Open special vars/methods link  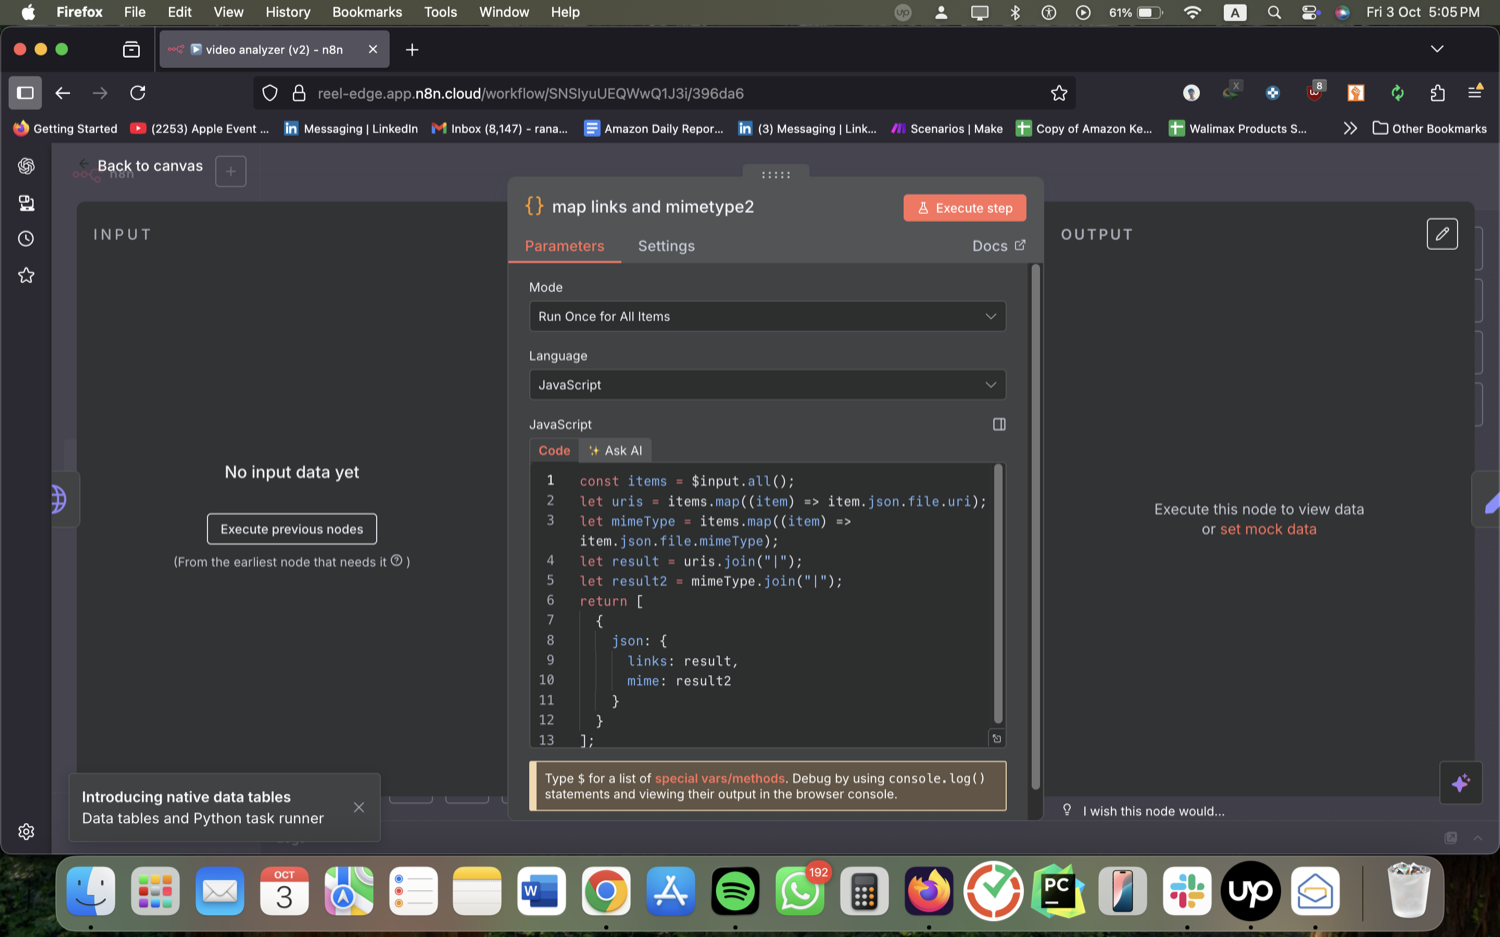(x=719, y=778)
